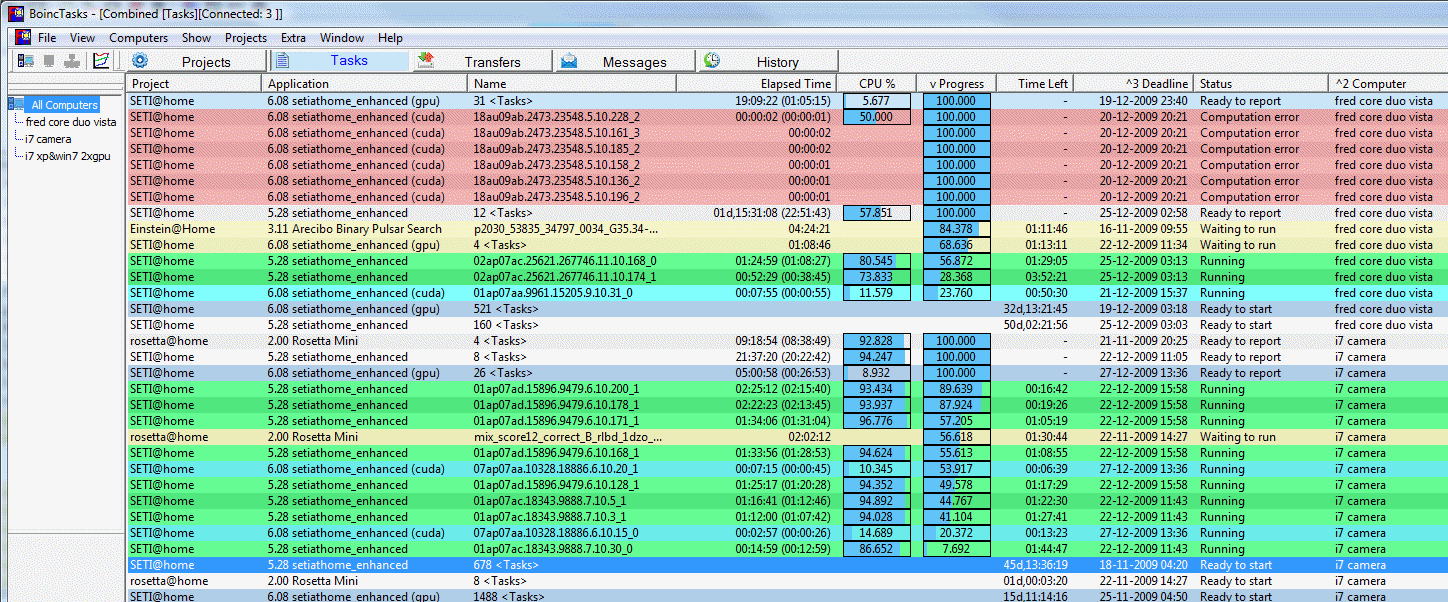Screen dimensions: 1448x602
Task: Click progress bar showing 84.378
Action: (957, 229)
